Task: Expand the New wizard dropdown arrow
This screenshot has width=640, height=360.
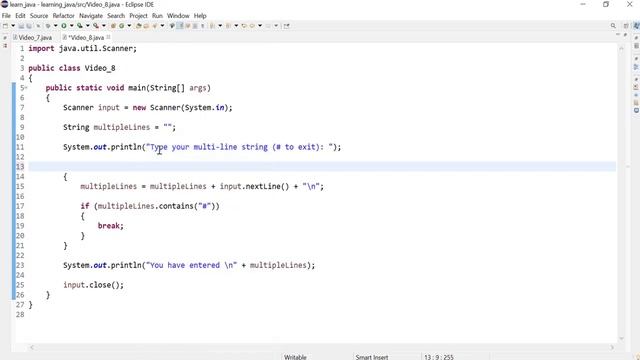Action: (13, 26)
